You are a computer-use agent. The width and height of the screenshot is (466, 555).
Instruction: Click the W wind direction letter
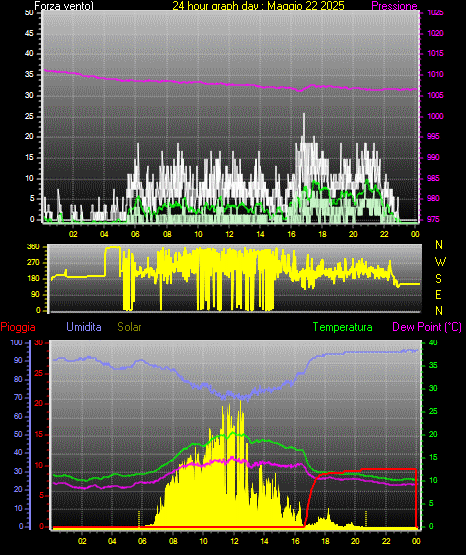(x=440, y=262)
